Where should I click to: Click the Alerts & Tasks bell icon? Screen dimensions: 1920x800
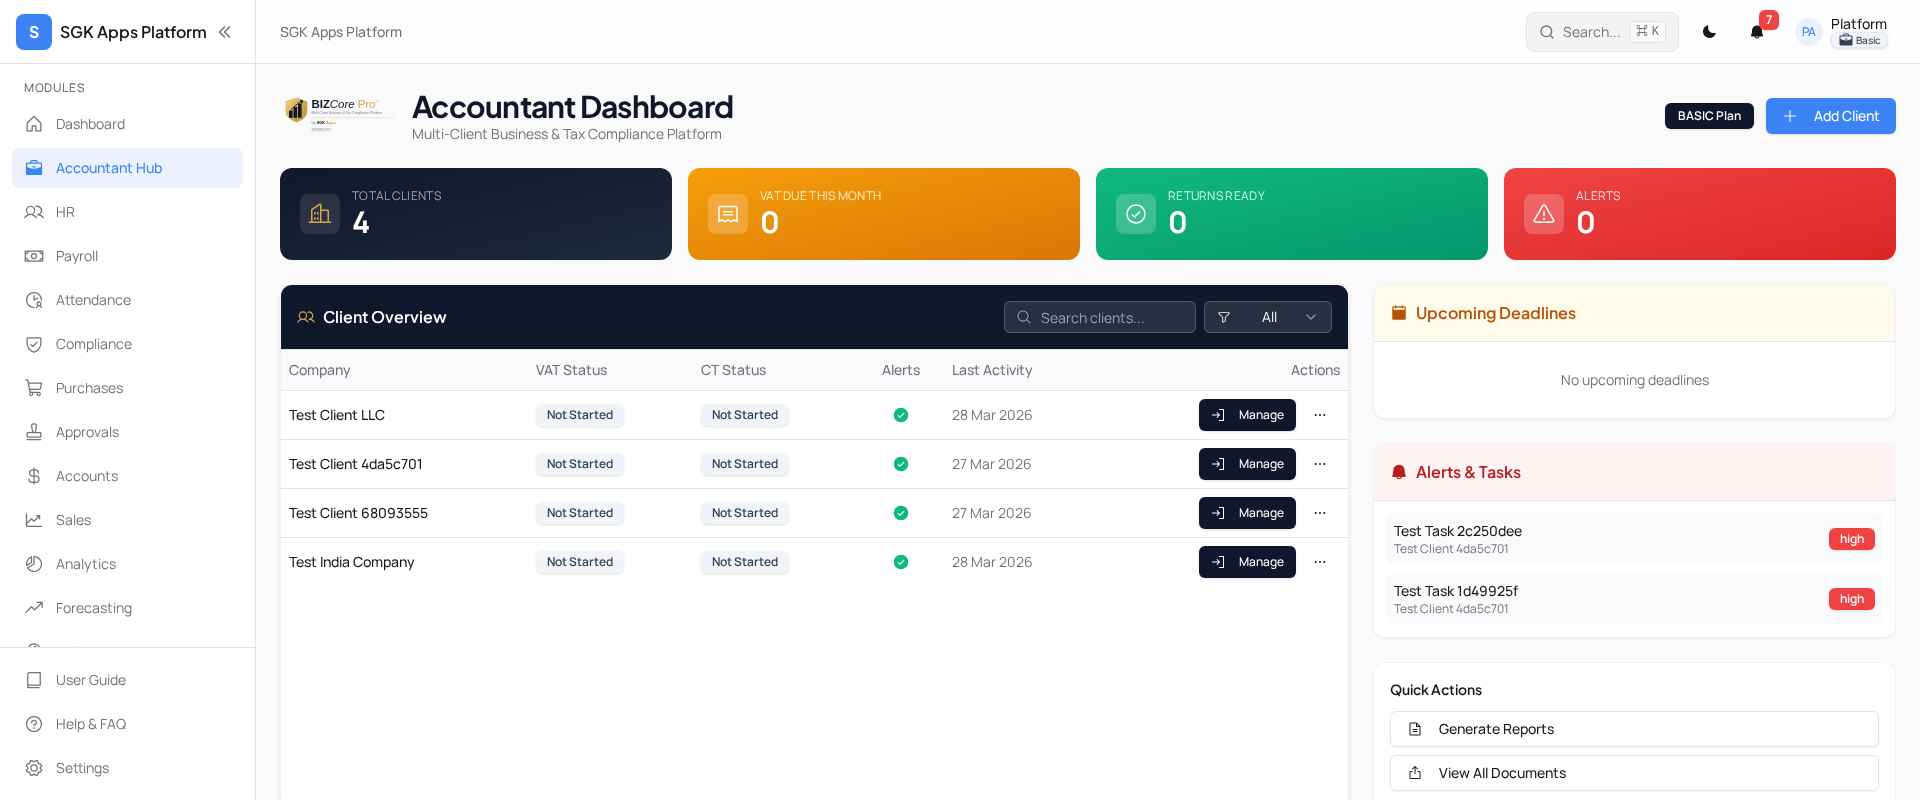(1399, 472)
